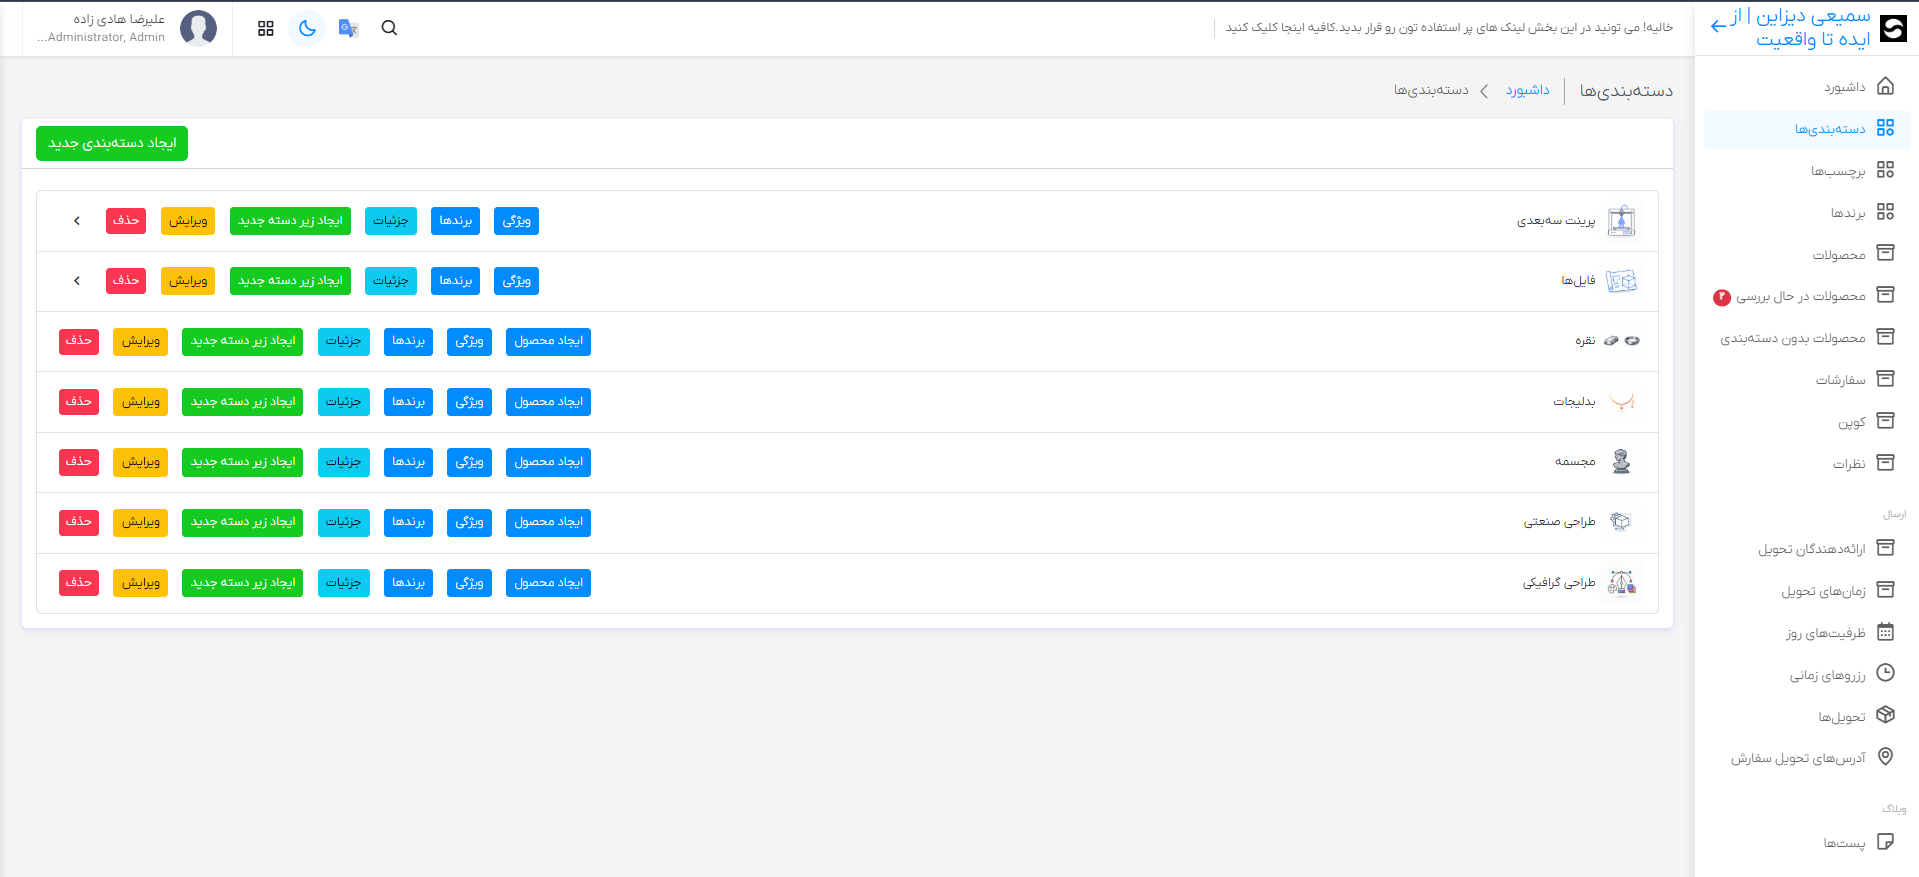This screenshot has height=877, width=1919.
Task: Click the نقره category name
Action: (x=1585, y=341)
